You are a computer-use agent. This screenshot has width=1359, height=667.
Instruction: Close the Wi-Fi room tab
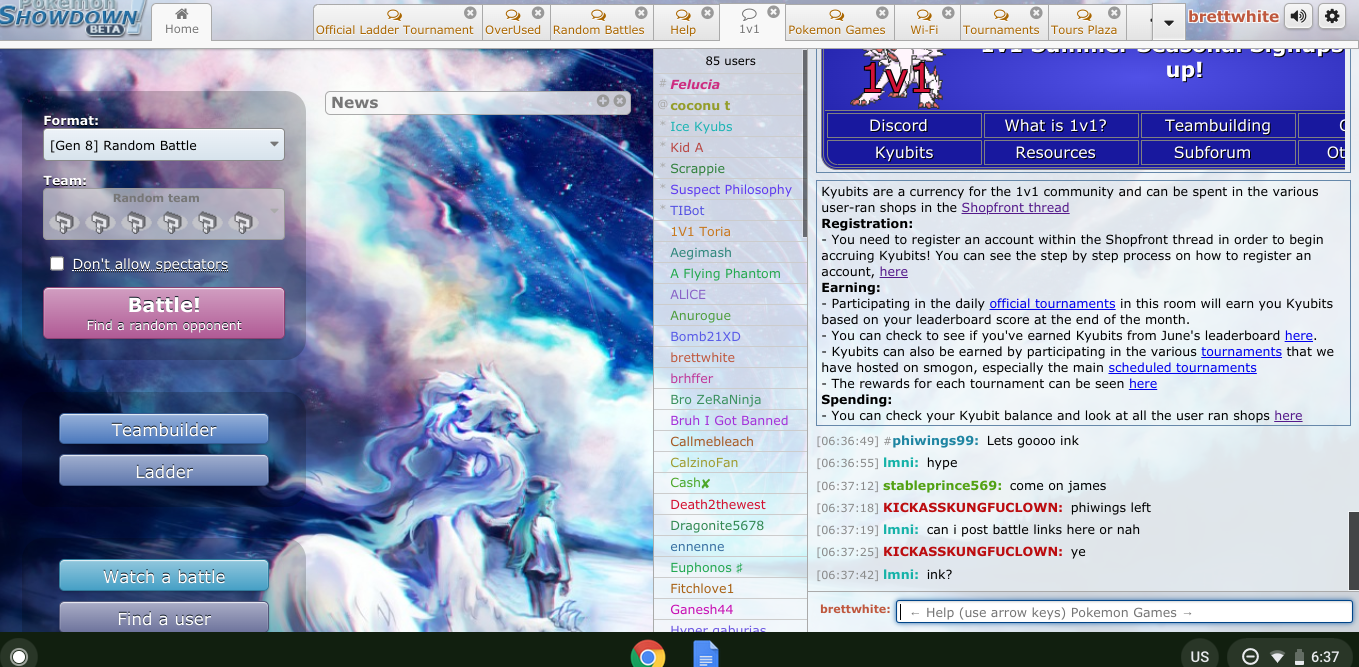(948, 13)
